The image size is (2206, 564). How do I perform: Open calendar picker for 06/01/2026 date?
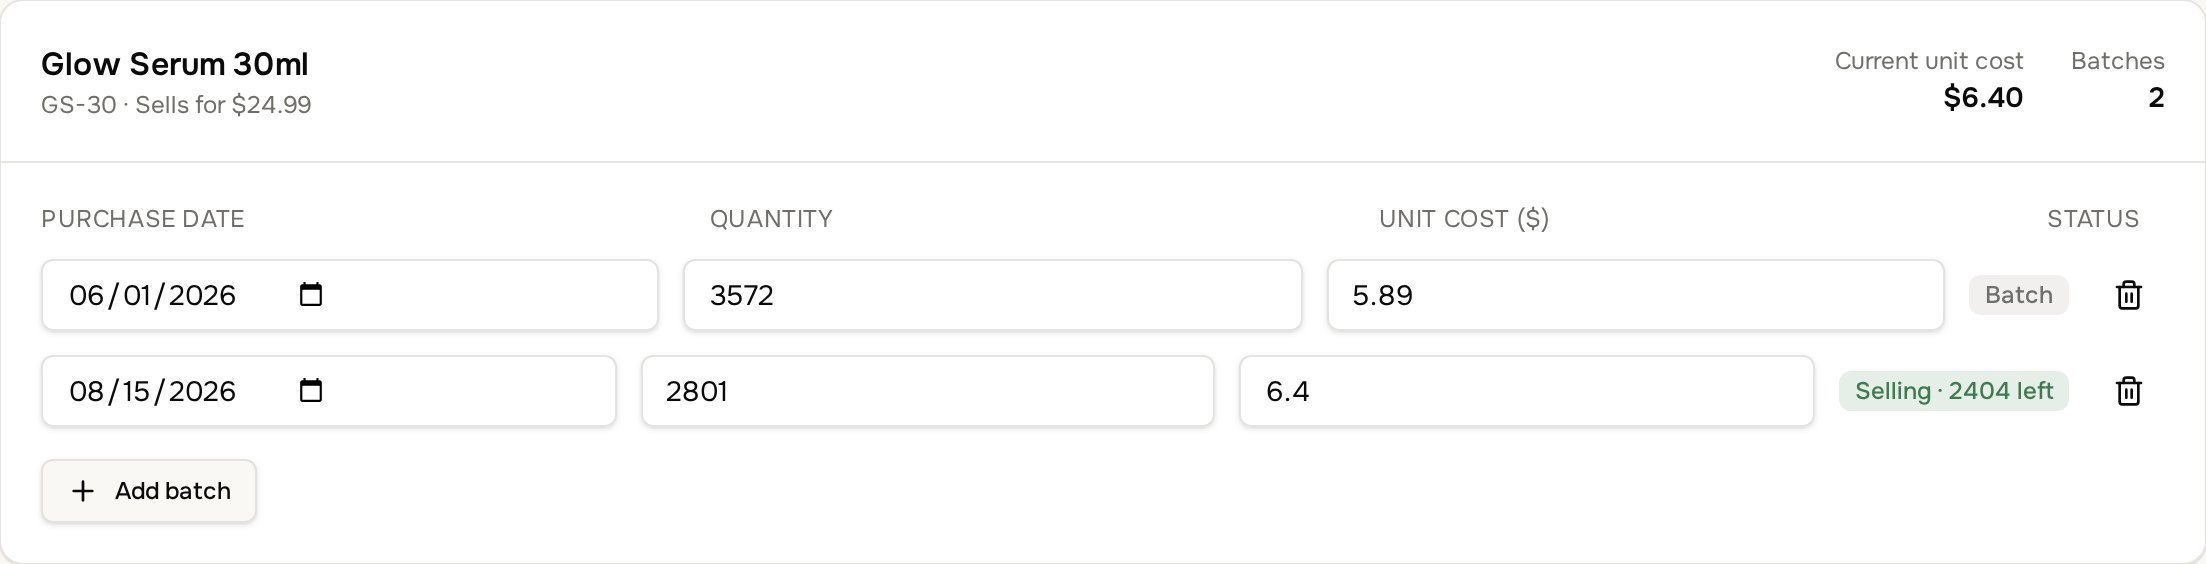click(311, 294)
